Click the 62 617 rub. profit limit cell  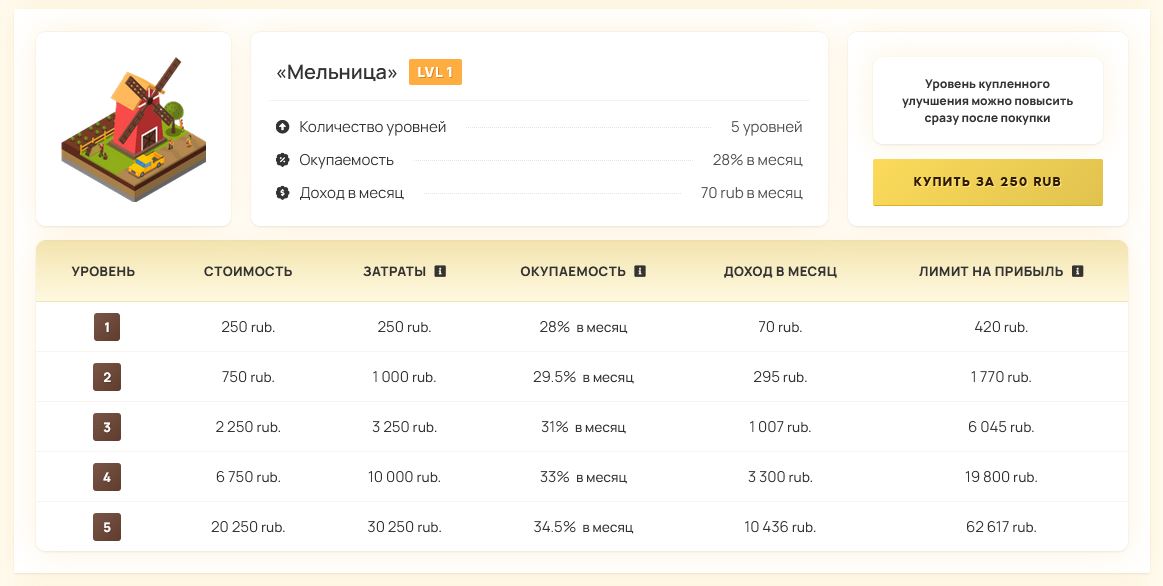[1001, 527]
